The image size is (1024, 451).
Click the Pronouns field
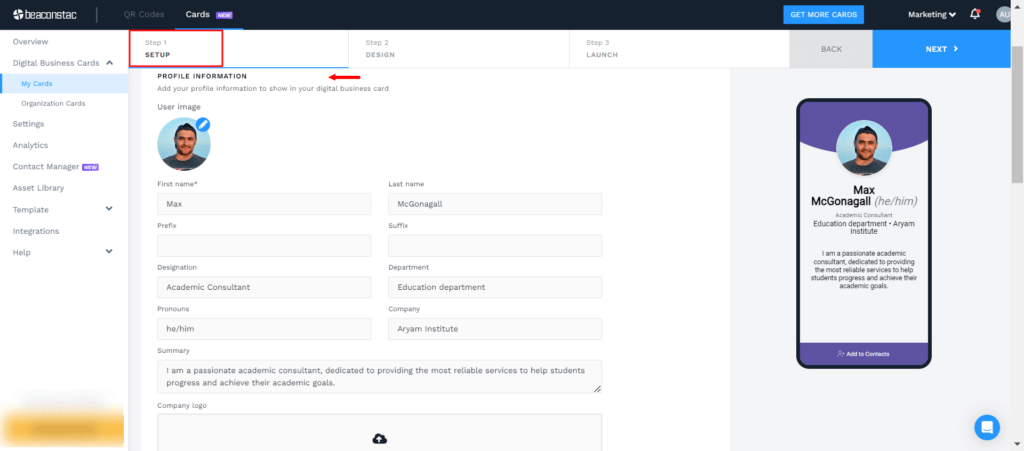pos(264,329)
